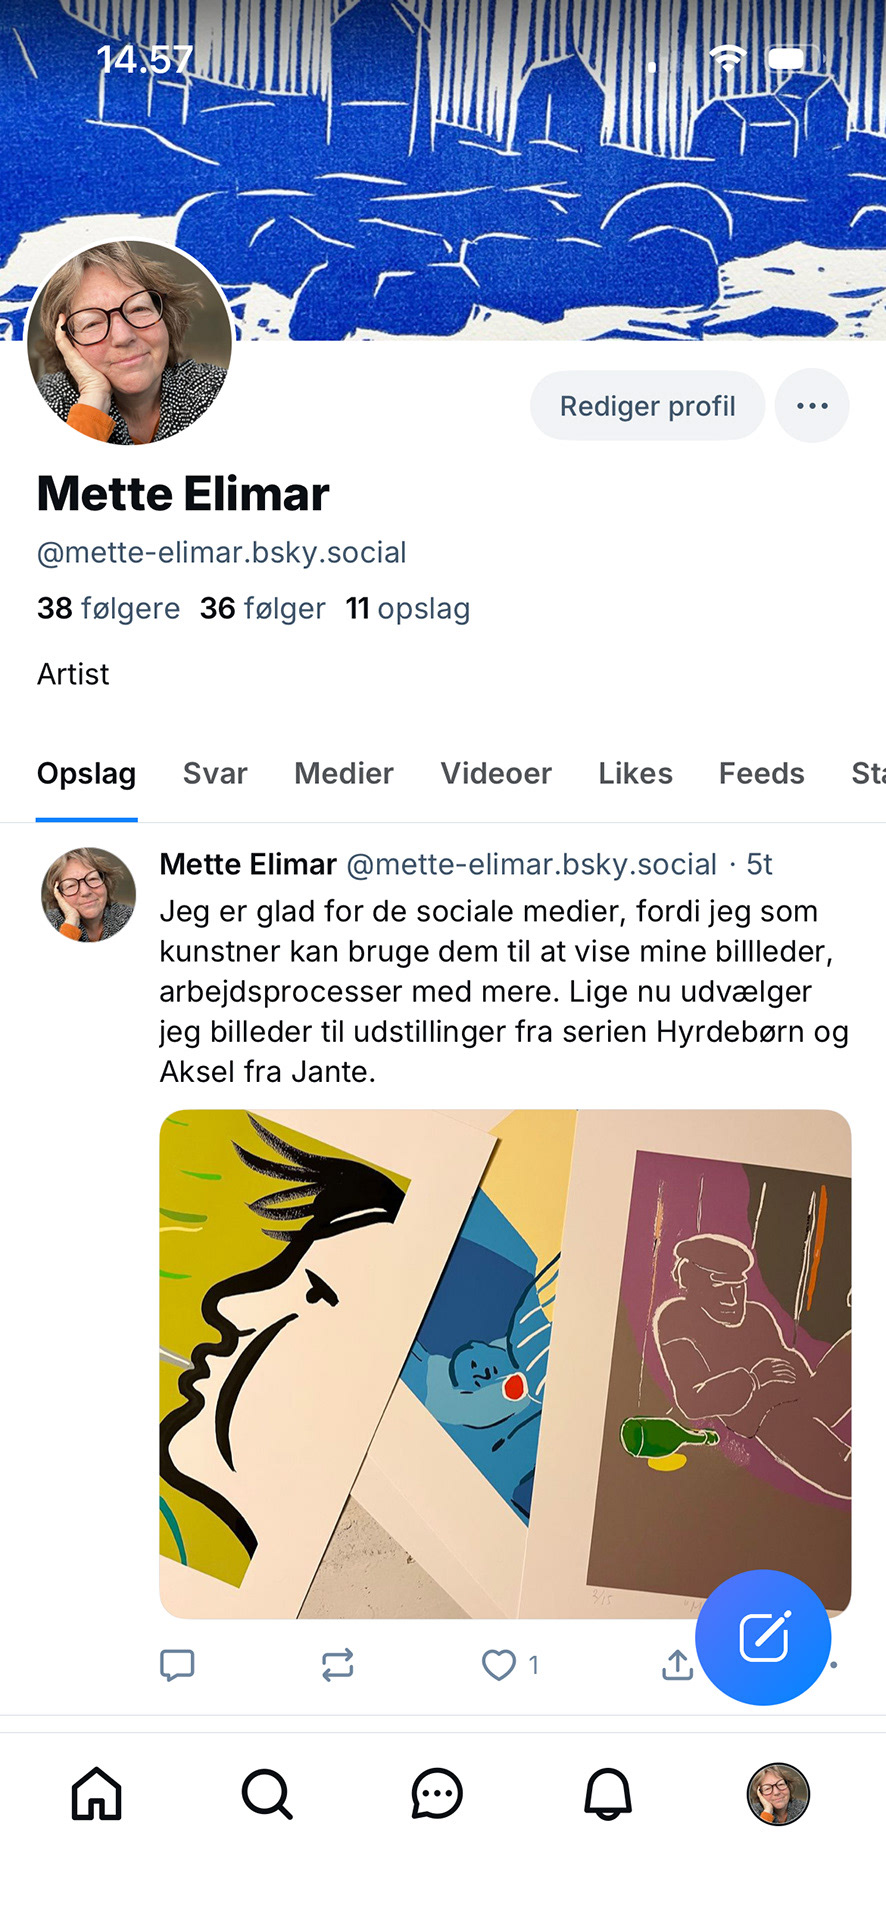Screen dimensions: 886x1917
Task: Open notifications bell icon
Action: pyautogui.click(x=608, y=1793)
